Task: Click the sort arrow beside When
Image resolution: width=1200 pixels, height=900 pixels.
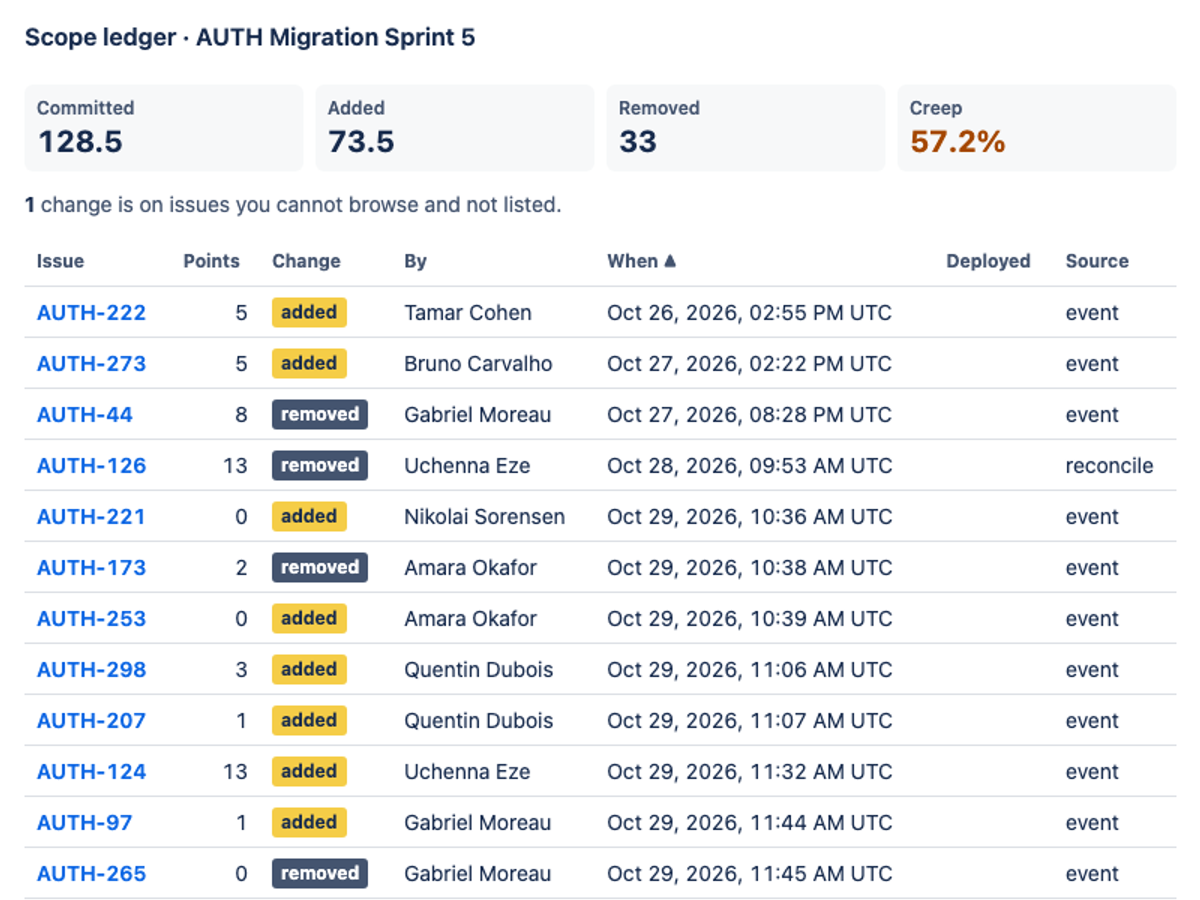Action: pyautogui.click(x=670, y=261)
